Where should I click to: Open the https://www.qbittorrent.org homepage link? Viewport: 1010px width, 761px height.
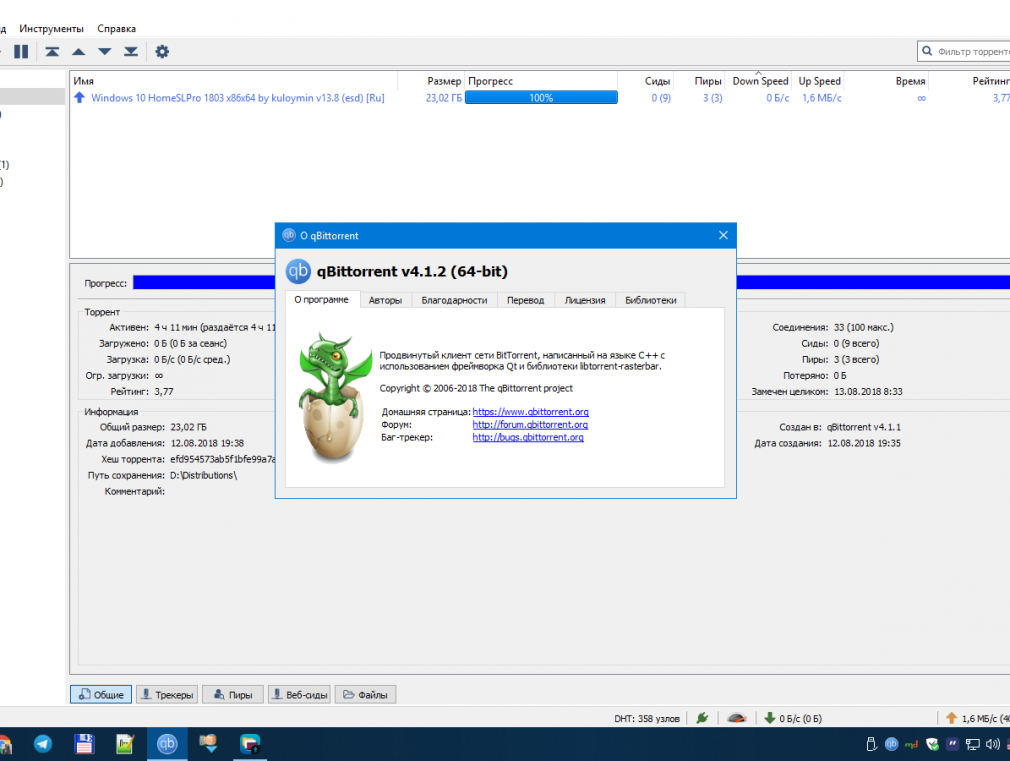coord(530,412)
